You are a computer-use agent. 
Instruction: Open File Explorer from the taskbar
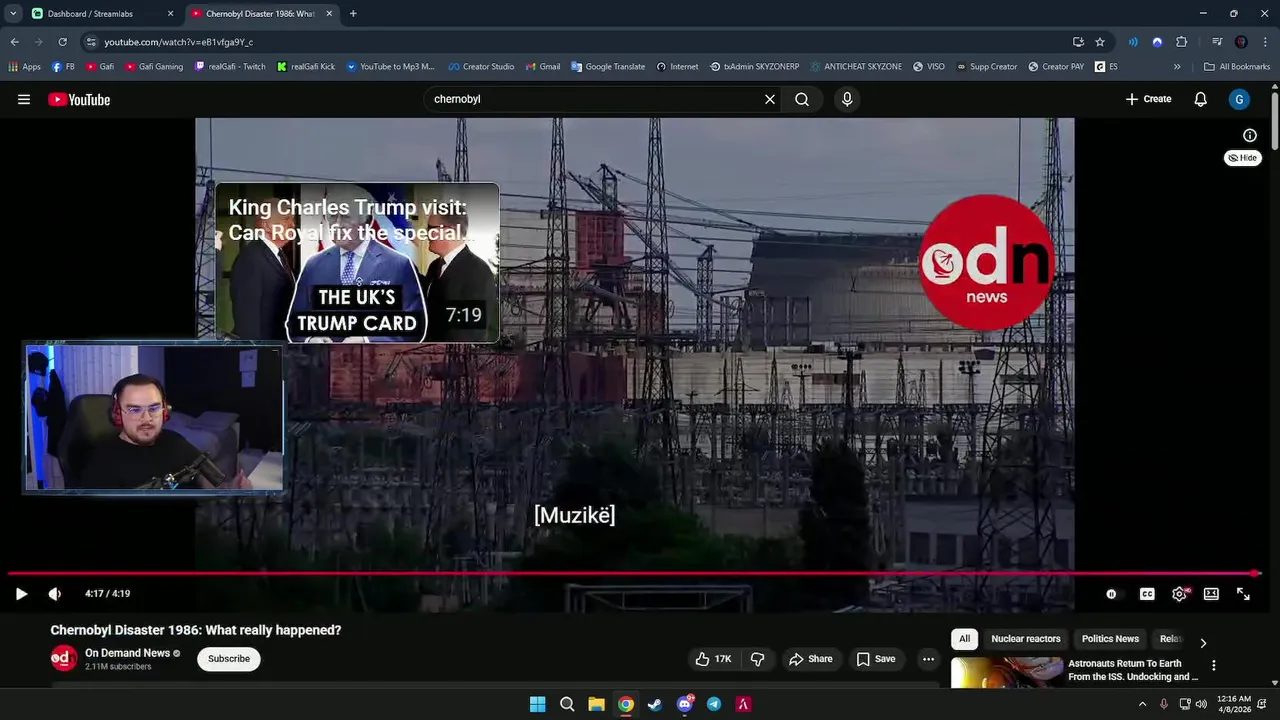(596, 704)
